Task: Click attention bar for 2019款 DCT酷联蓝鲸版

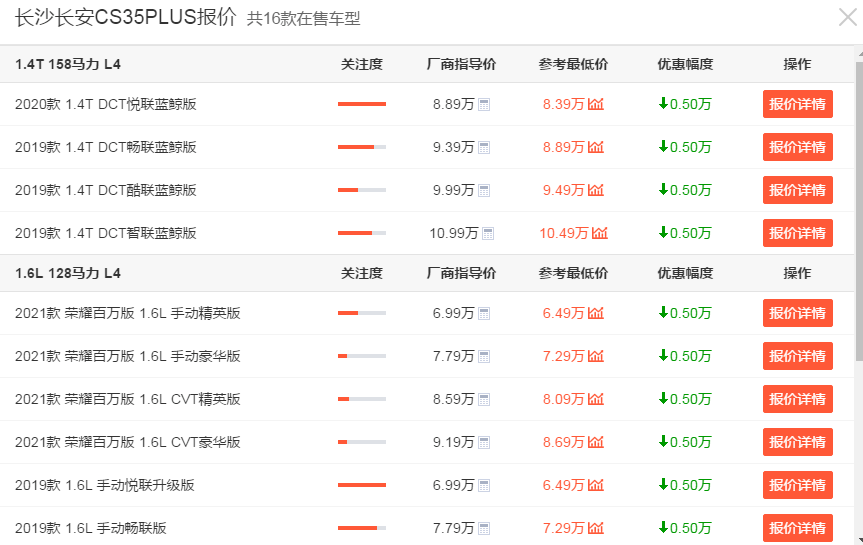Action: click(362, 190)
